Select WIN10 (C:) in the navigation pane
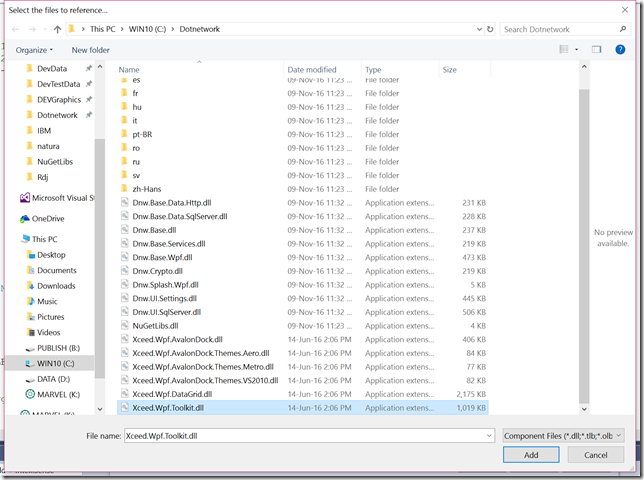 (x=56, y=363)
